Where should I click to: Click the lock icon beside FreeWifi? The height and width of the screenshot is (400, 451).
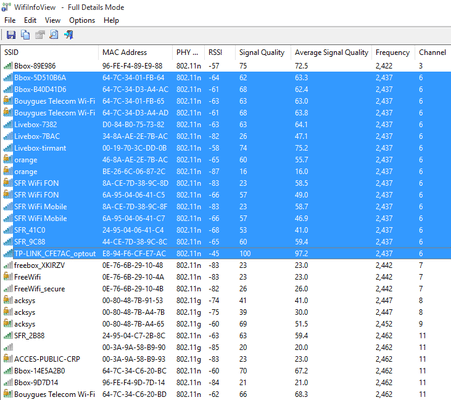click(8, 277)
